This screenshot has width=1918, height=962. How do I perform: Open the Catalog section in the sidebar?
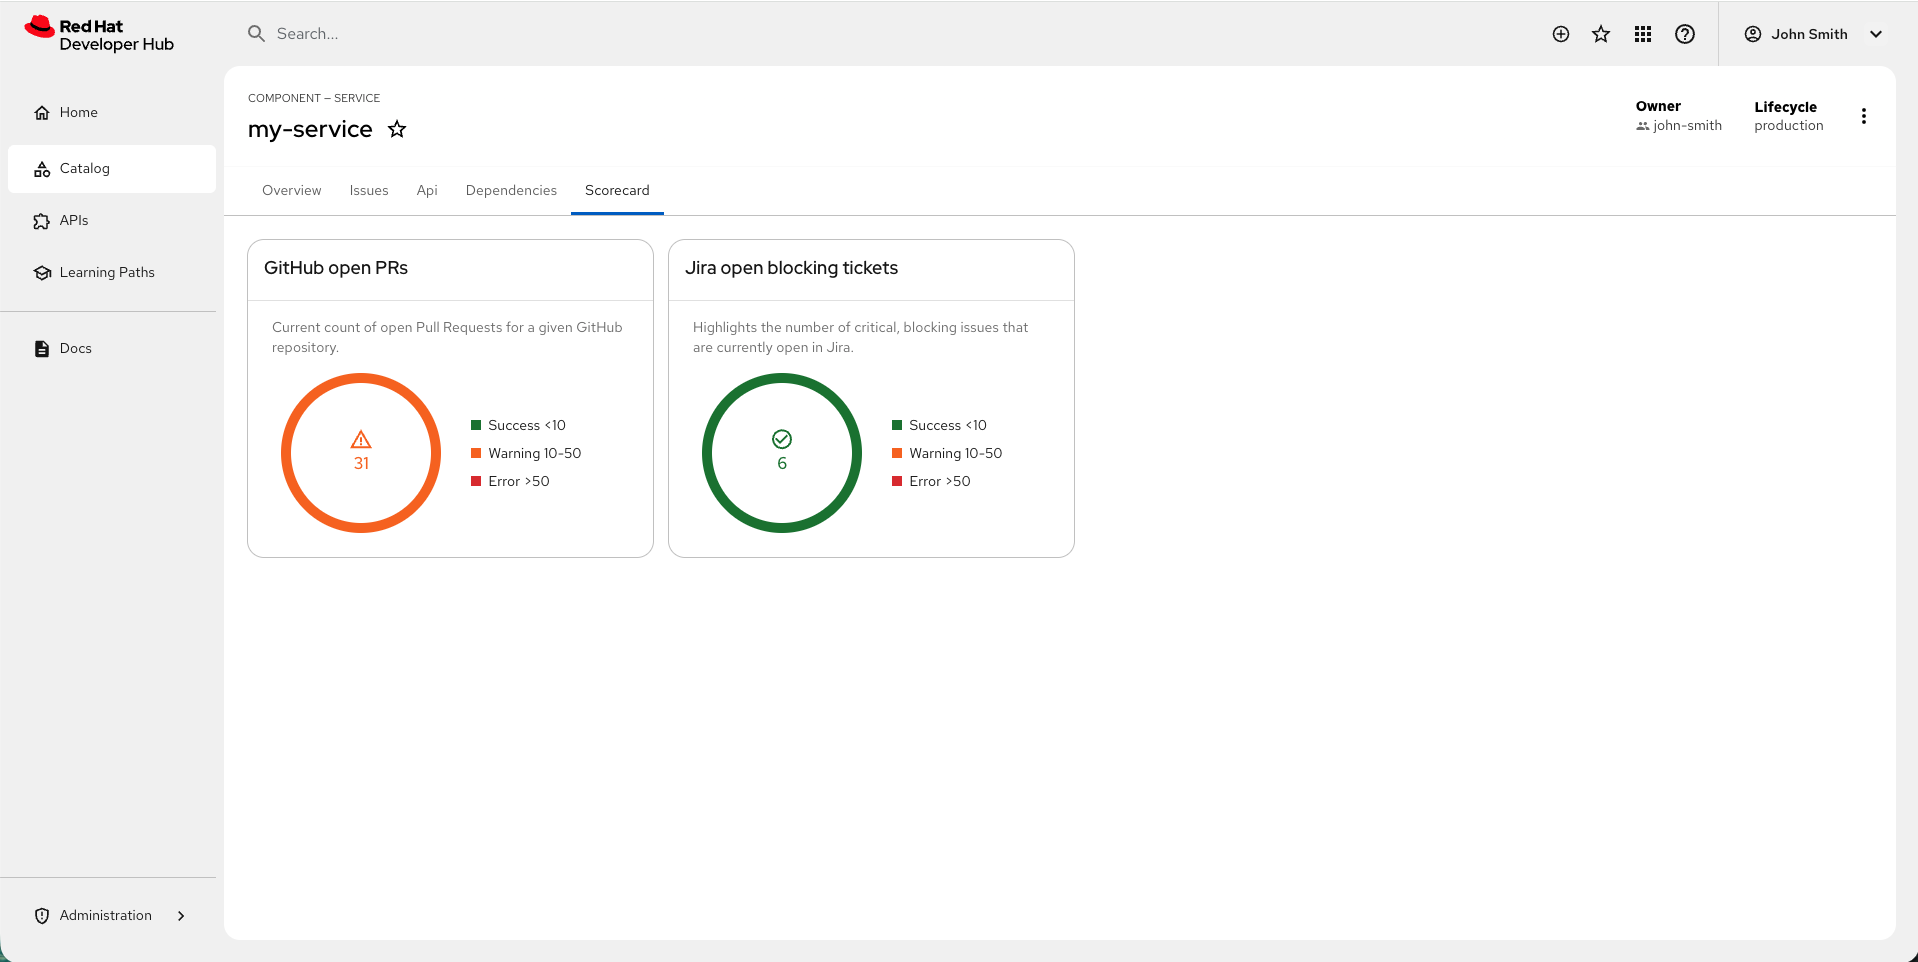click(84, 168)
